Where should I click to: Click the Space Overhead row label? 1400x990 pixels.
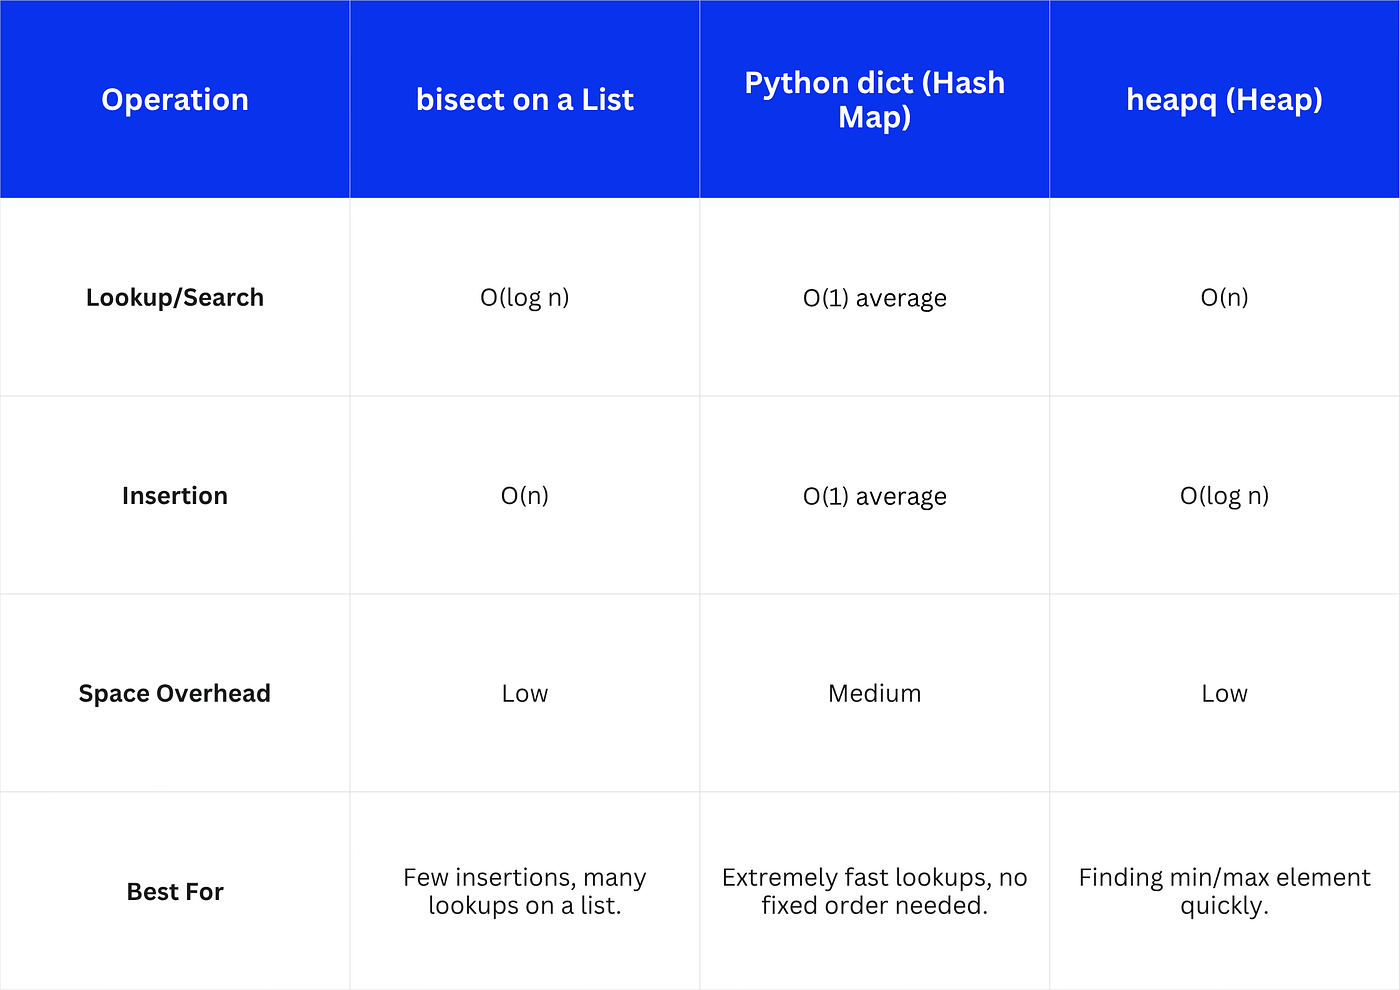(175, 693)
